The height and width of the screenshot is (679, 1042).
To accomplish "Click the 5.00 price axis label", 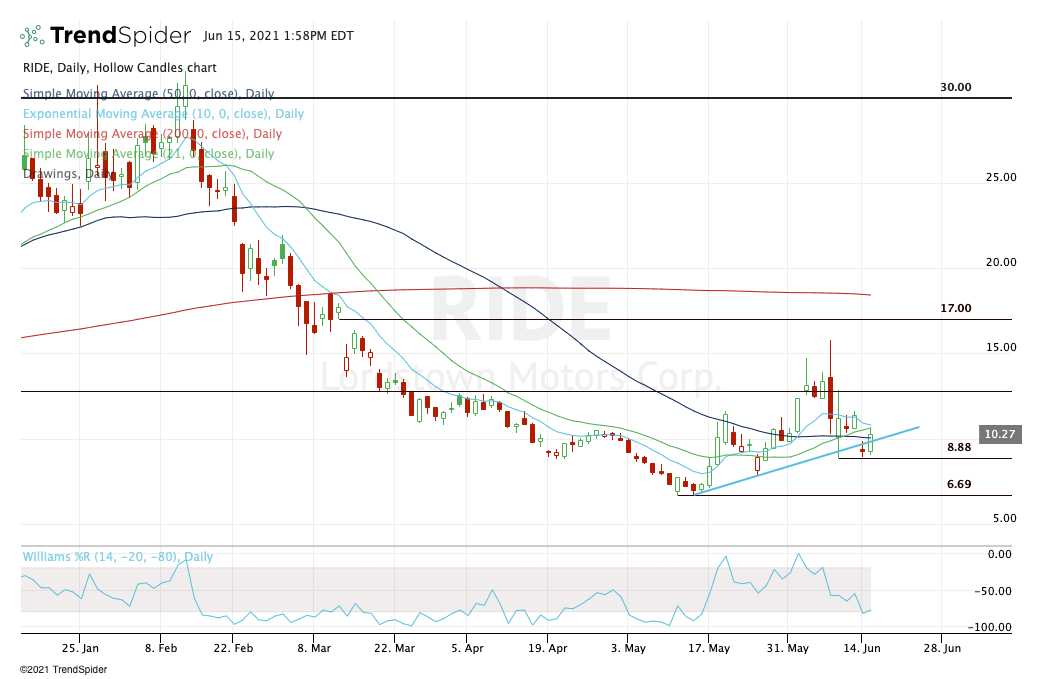I will (x=1005, y=518).
